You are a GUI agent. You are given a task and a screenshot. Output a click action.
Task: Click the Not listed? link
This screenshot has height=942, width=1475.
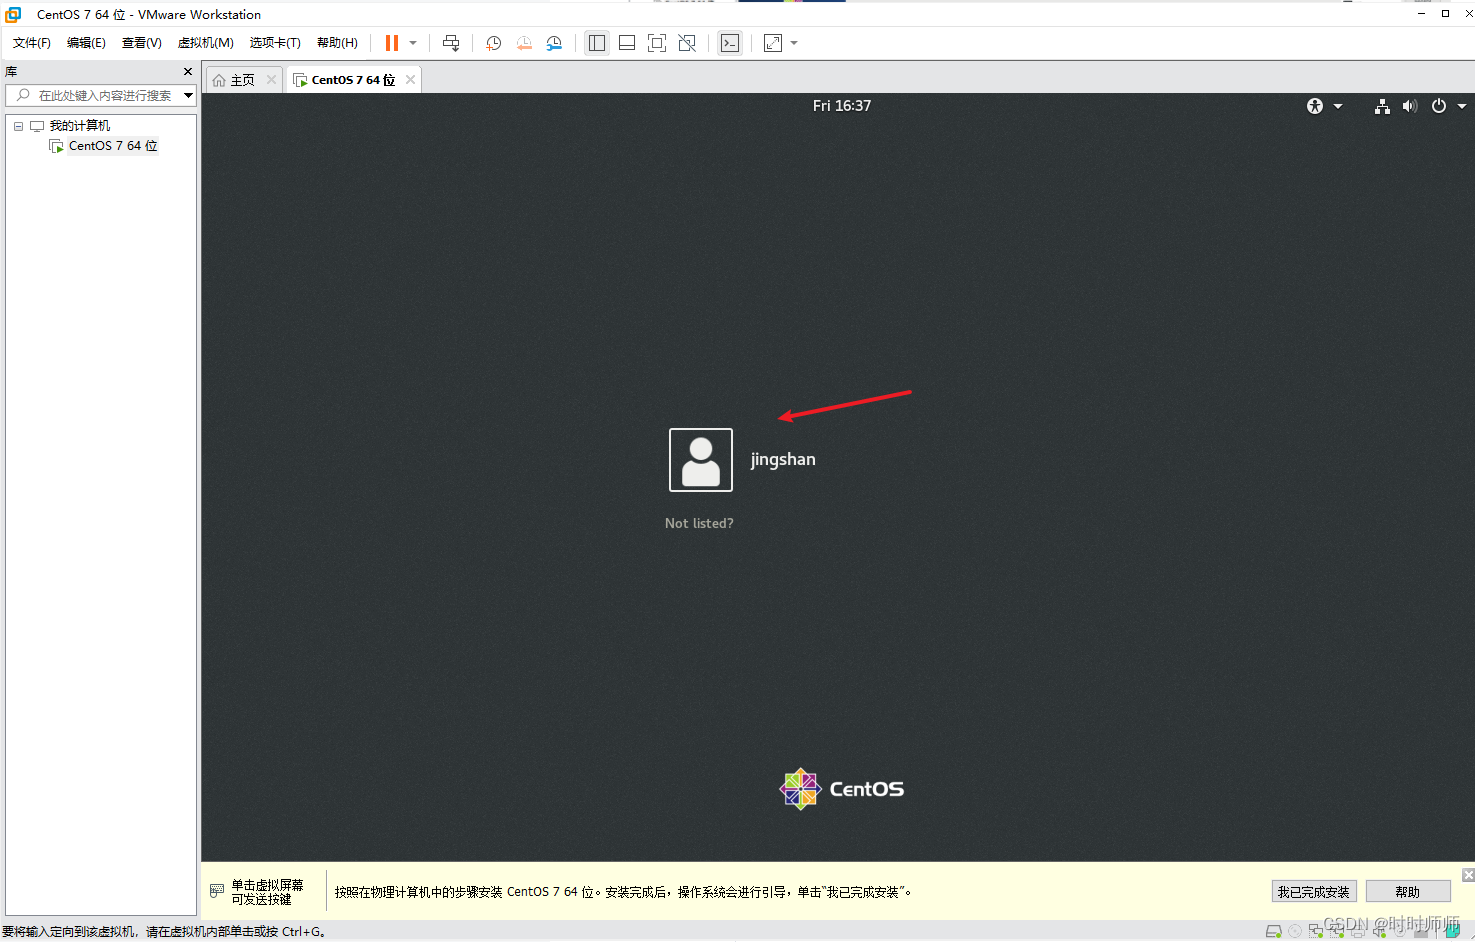pyautogui.click(x=699, y=523)
